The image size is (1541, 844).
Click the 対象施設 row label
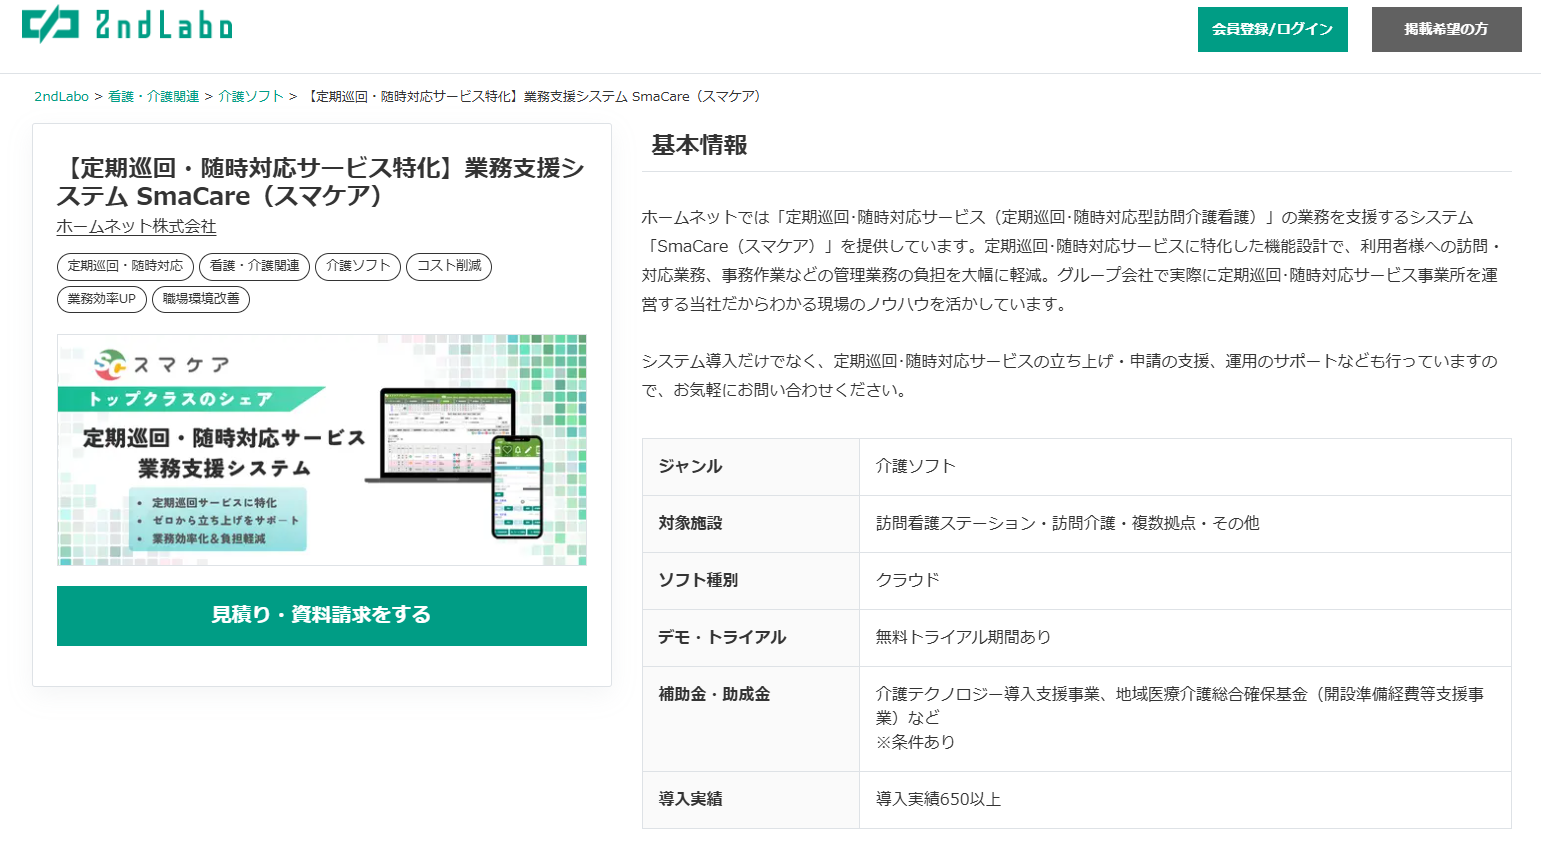pos(690,524)
